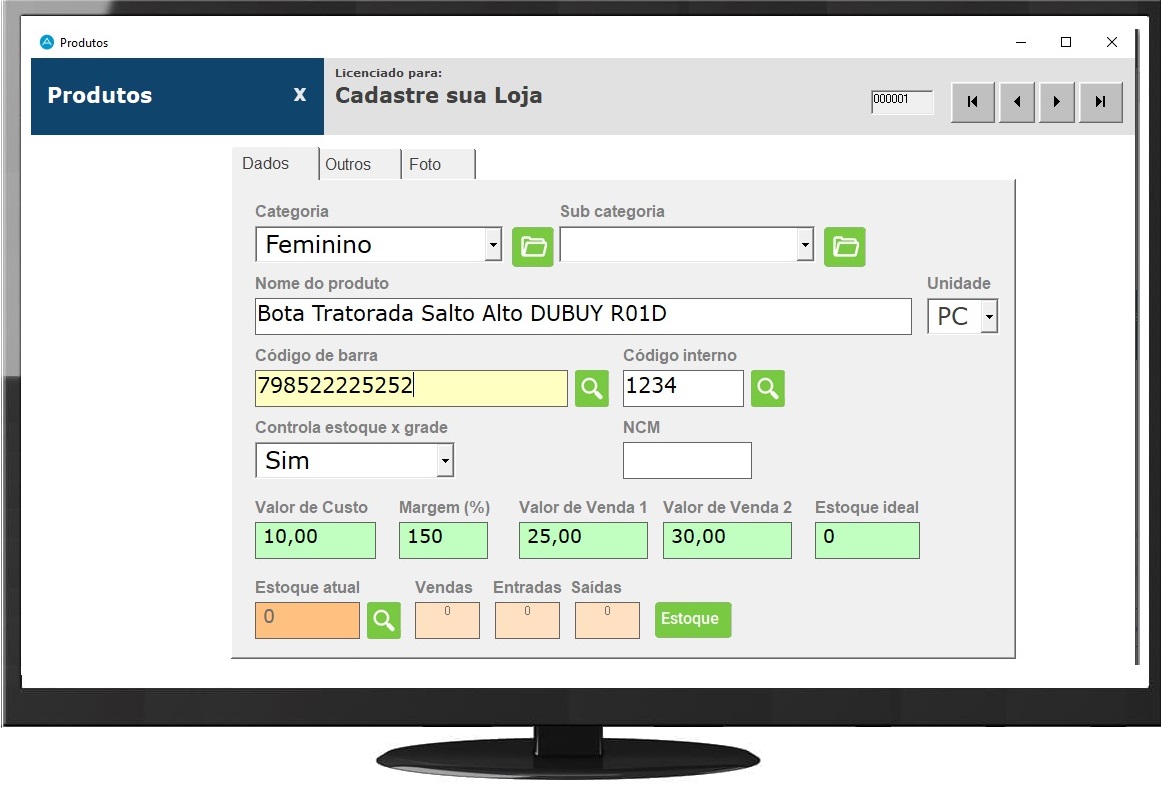
Task: Jump to last record
Action: pos(1100,102)
